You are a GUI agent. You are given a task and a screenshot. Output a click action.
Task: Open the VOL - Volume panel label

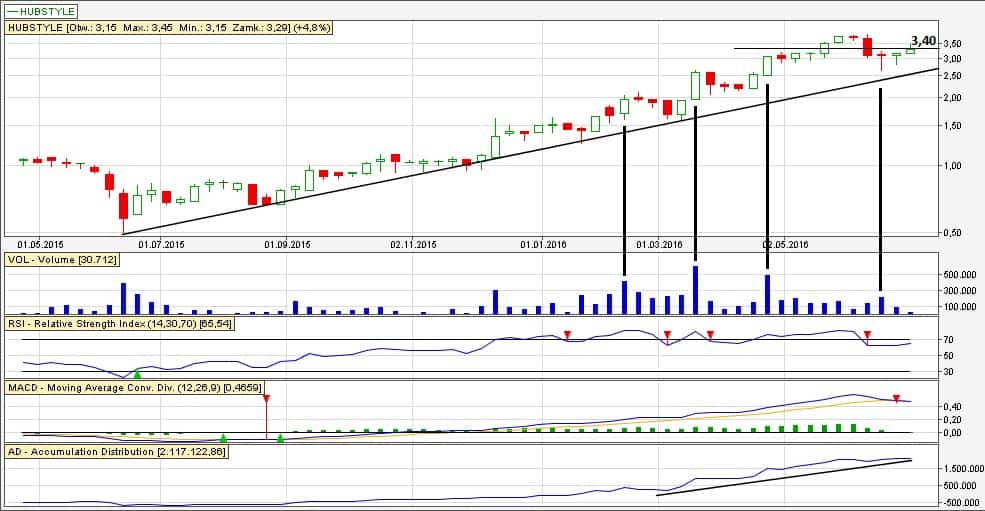coord(62,259)
